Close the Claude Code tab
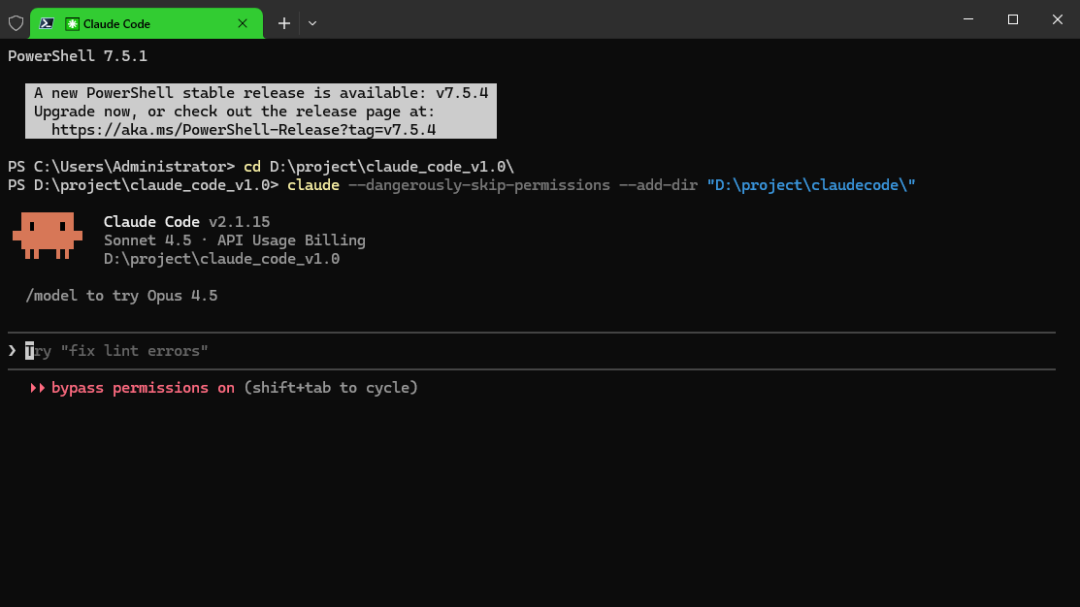Image resolution: width=1080 pixels, height=607 pixels. pyautogui.click(x=242, y=23)
